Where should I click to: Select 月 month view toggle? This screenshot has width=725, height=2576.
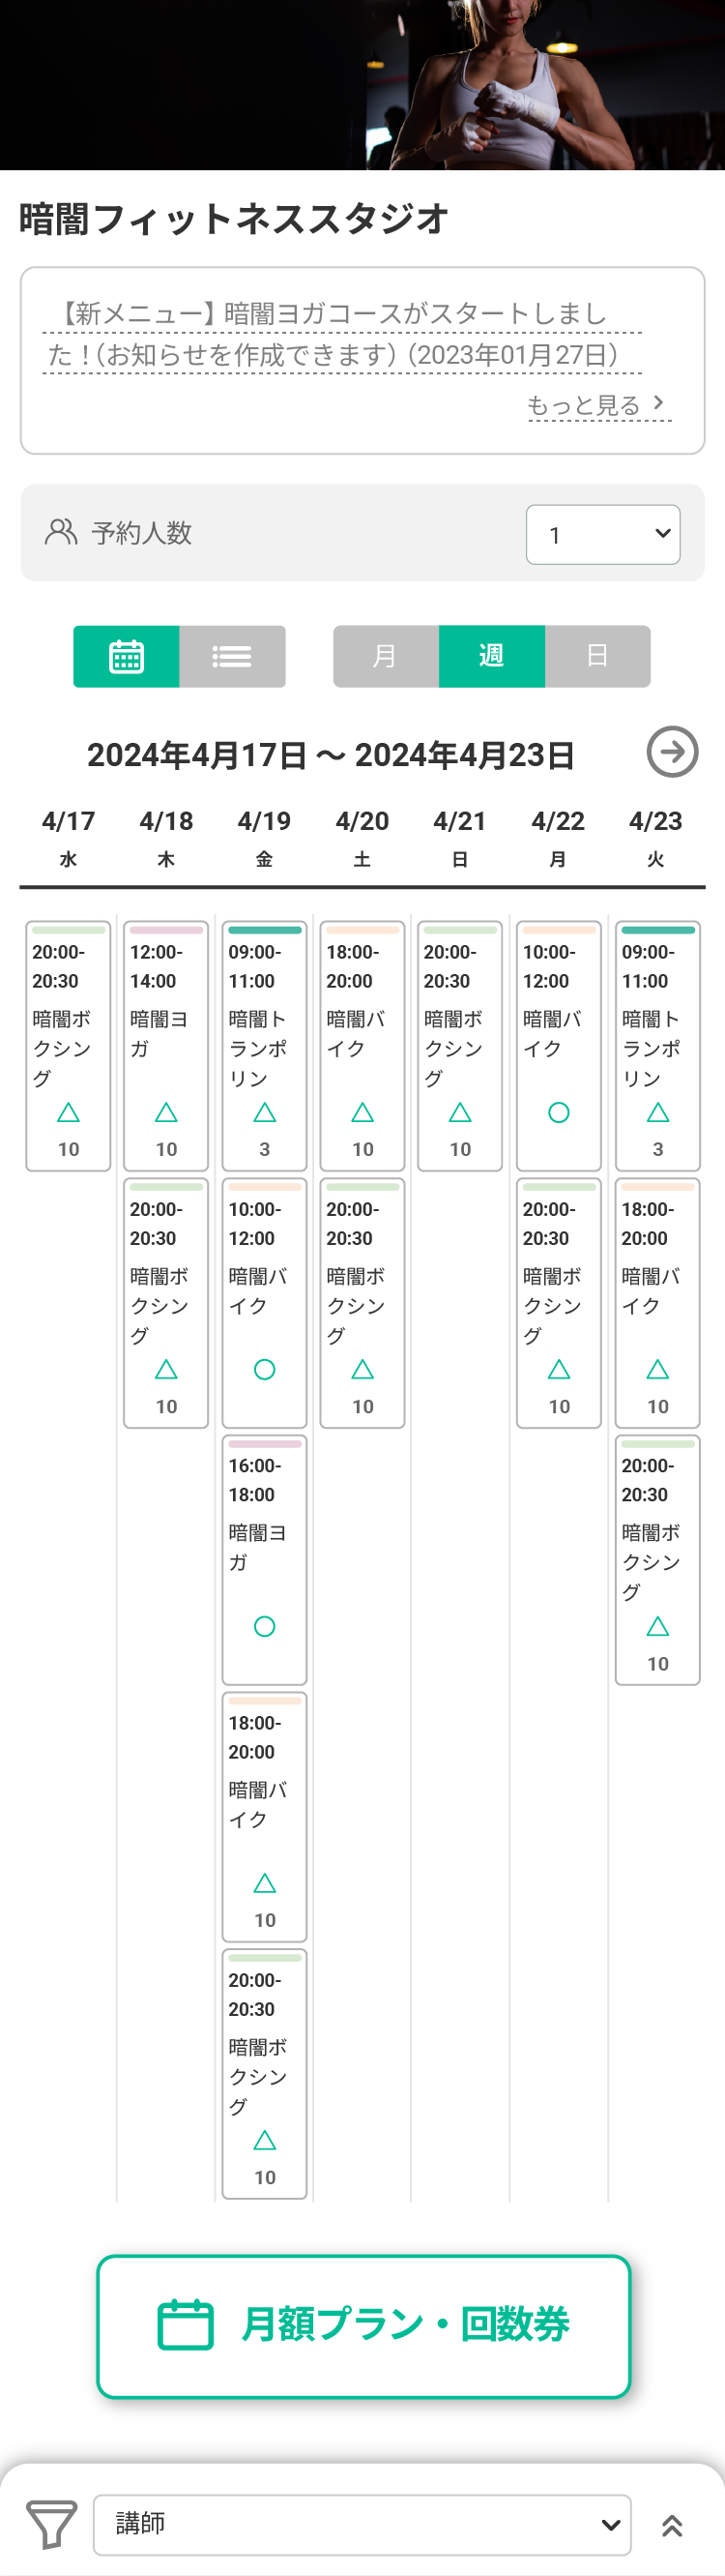click(x=385, y=656)
